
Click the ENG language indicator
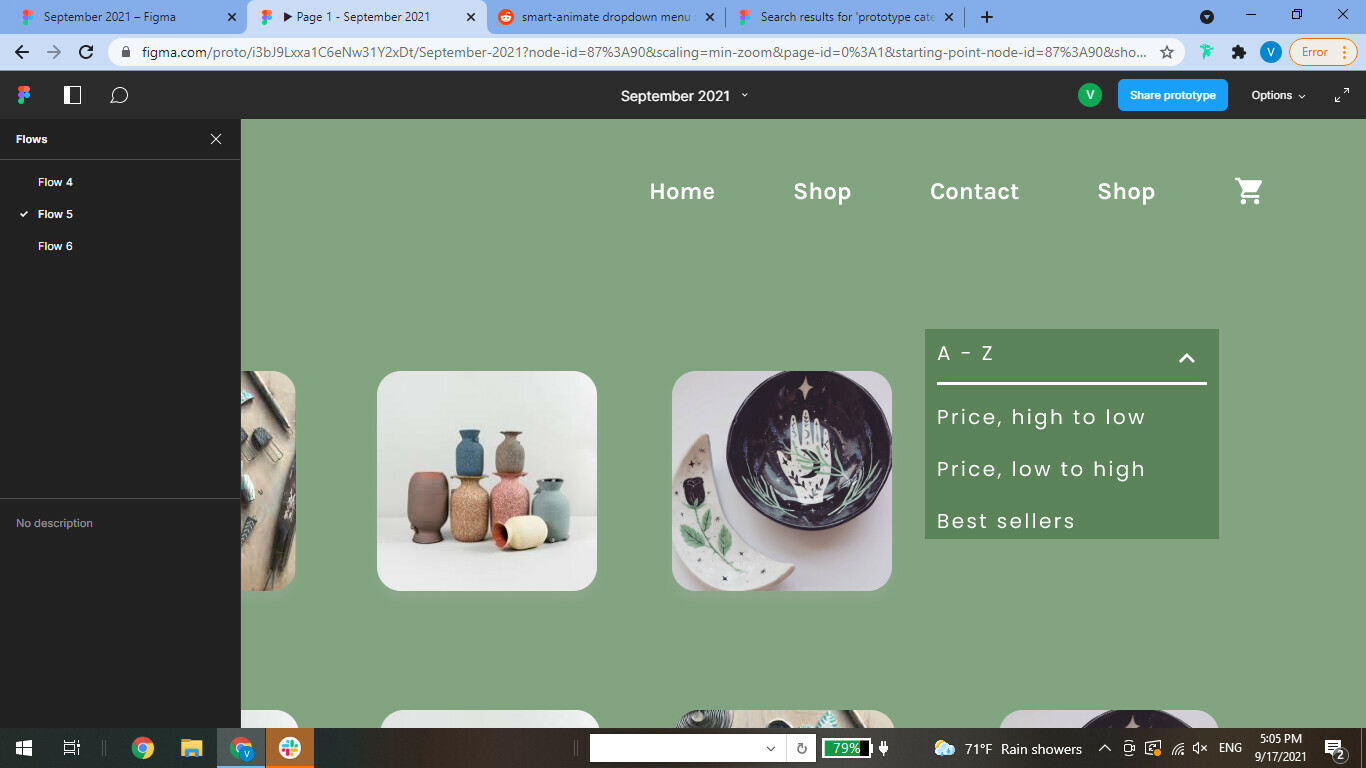(x=1230, y=748)
